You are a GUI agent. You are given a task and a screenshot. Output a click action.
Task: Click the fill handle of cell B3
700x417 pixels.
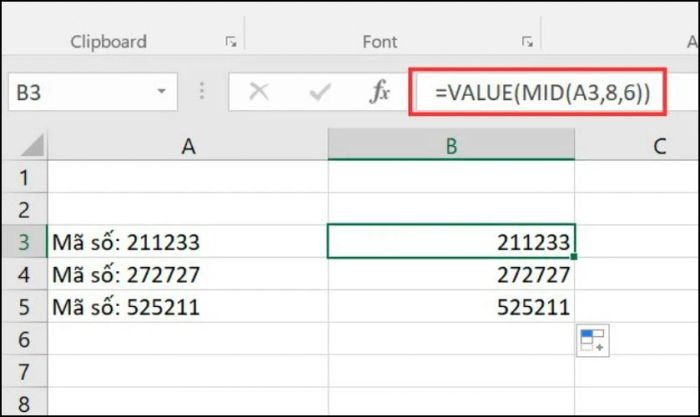coord(574,257)
